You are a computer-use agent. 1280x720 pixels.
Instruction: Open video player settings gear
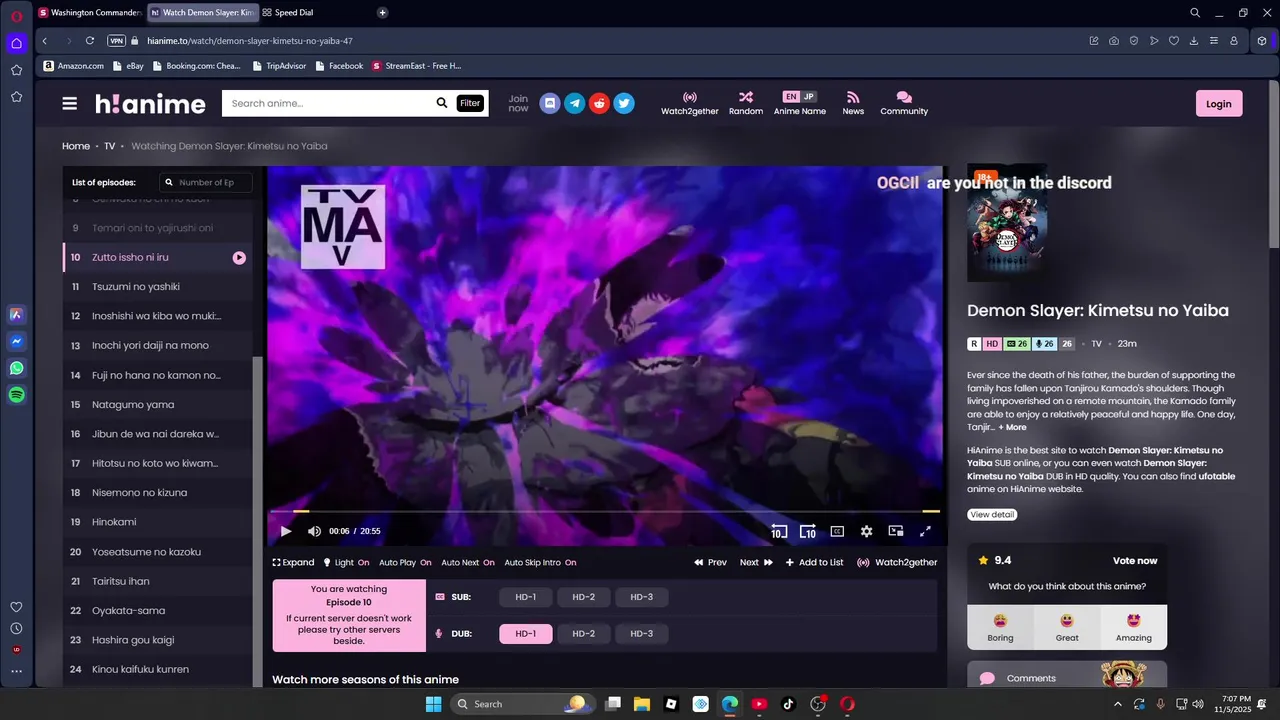point(867,531)
